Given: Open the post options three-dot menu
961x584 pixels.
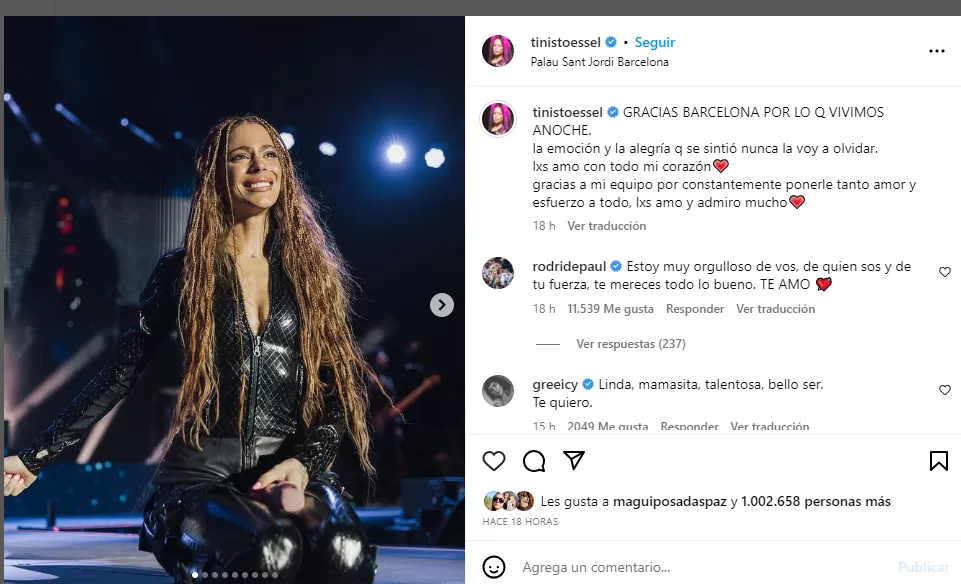Looking at the screenshot, I should point(936,51).
